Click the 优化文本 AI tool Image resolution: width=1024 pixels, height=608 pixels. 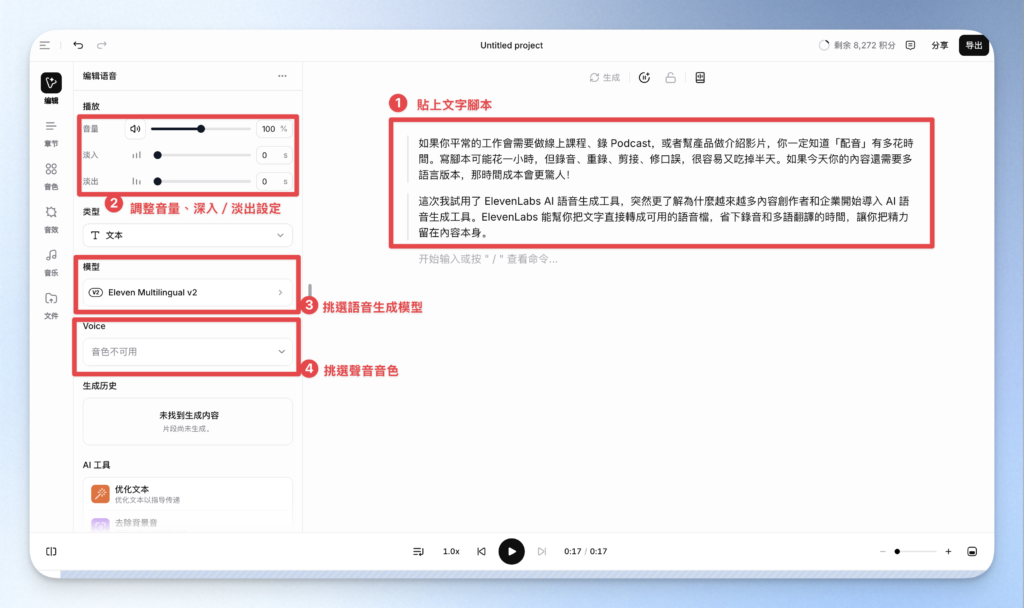click(x=187, y=494)
